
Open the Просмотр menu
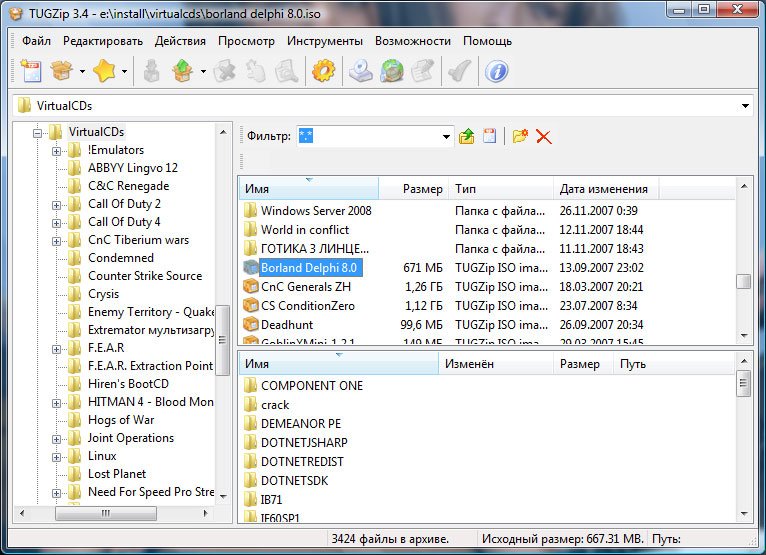pos(246,41)
